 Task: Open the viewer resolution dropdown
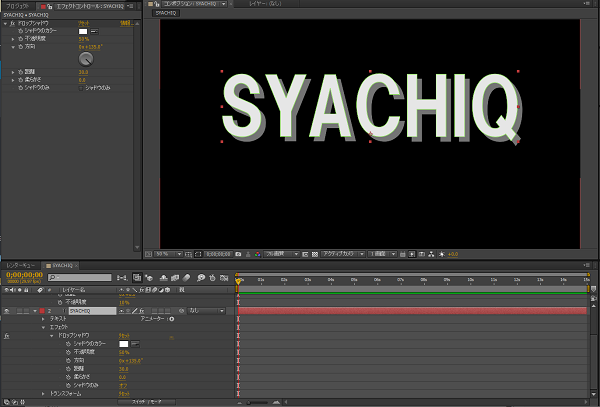tap(280, 253)
